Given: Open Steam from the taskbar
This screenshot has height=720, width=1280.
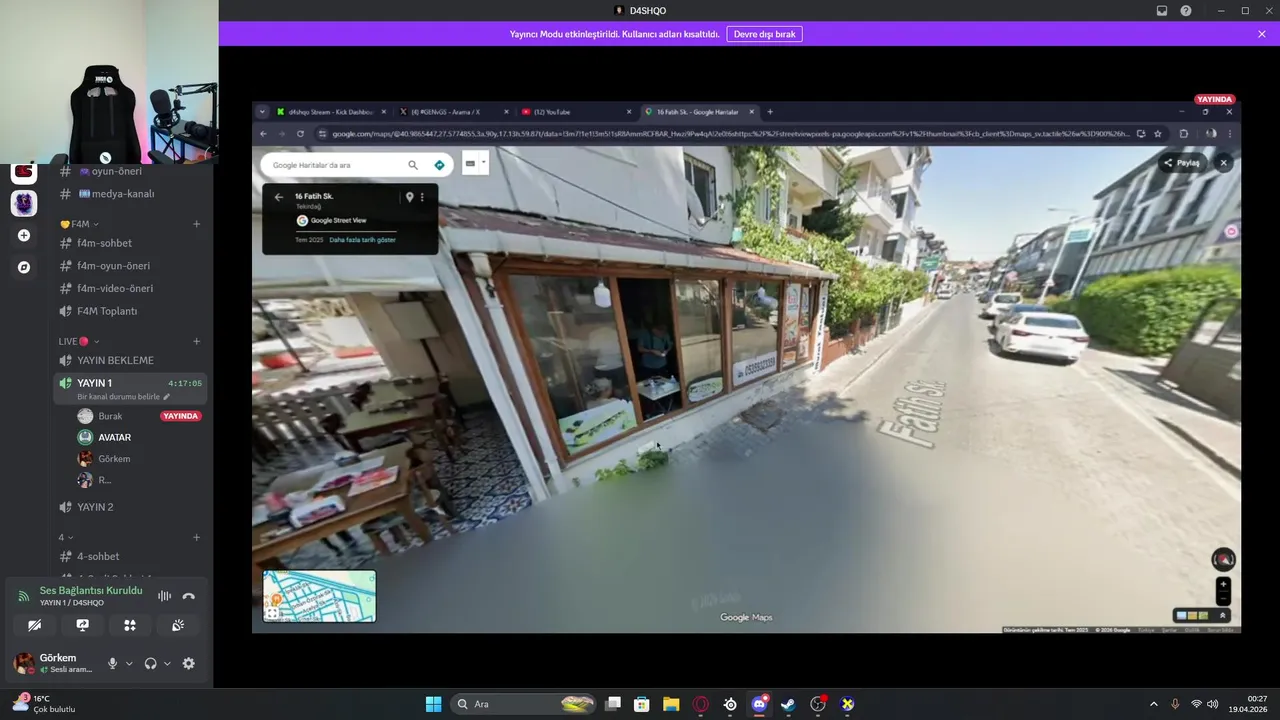Looking at the screenshot, I should tap(788, 704).
